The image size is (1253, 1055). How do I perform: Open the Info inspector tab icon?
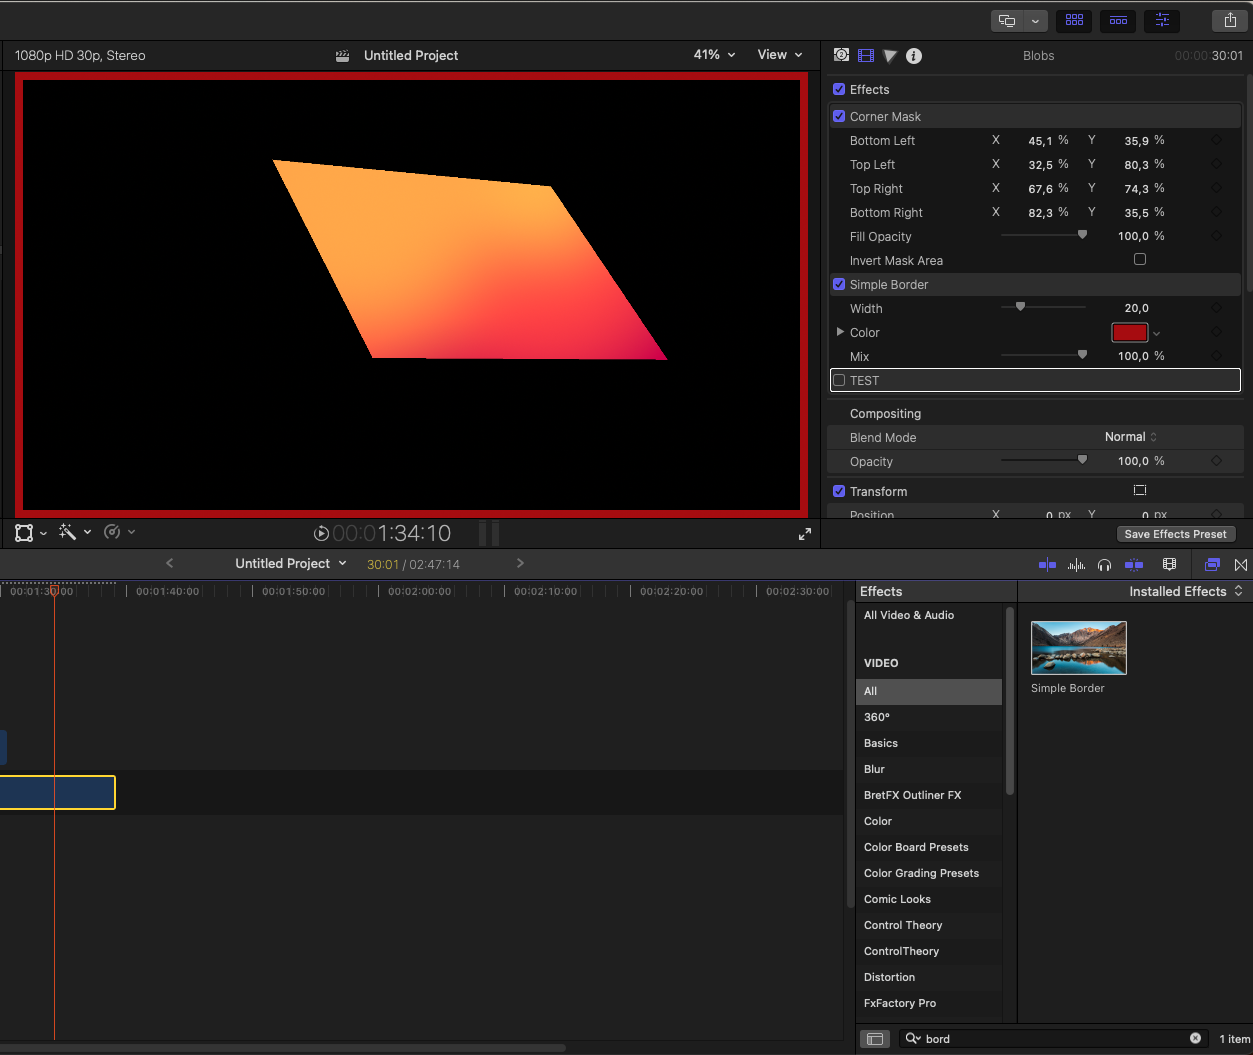[914, 56]
